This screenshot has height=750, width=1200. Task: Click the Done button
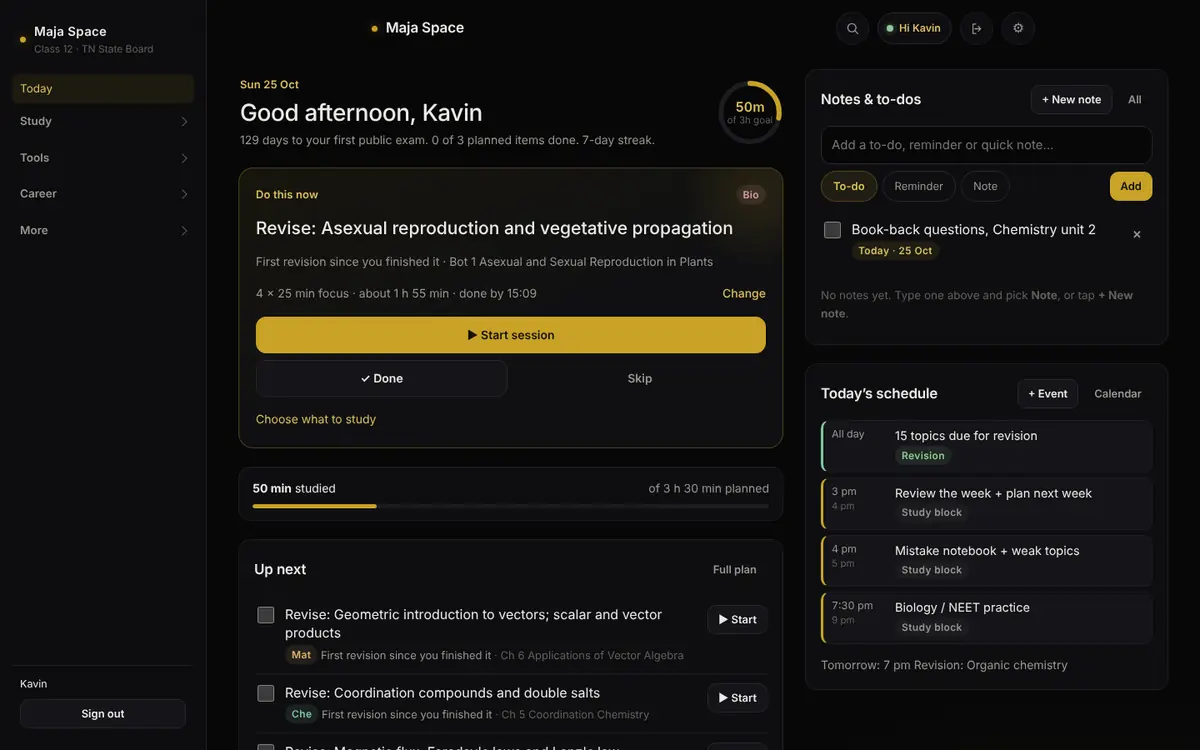[x=382, y=378]
